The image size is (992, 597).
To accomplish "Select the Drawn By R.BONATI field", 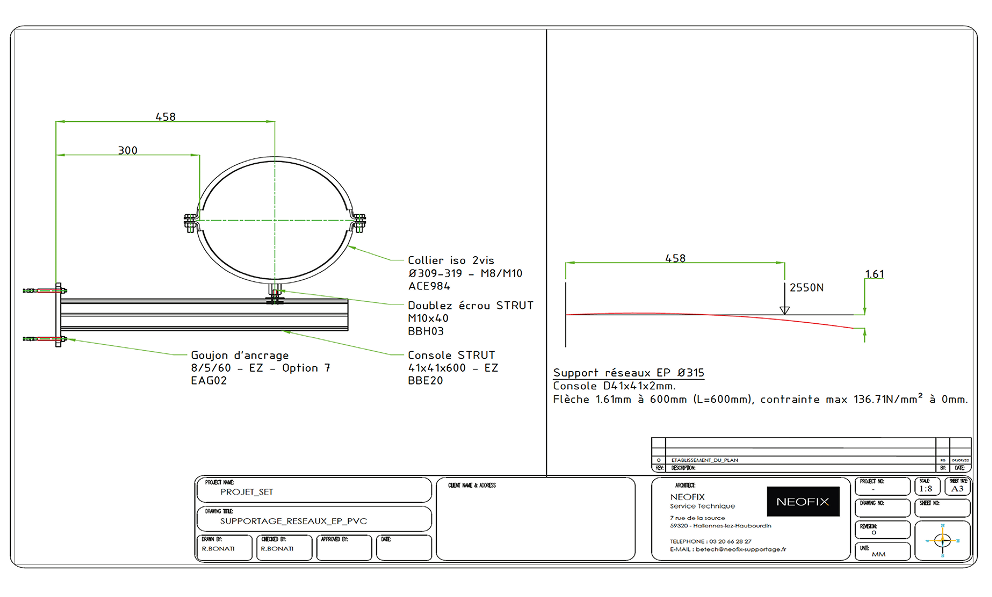I will [x=224, y=547].
